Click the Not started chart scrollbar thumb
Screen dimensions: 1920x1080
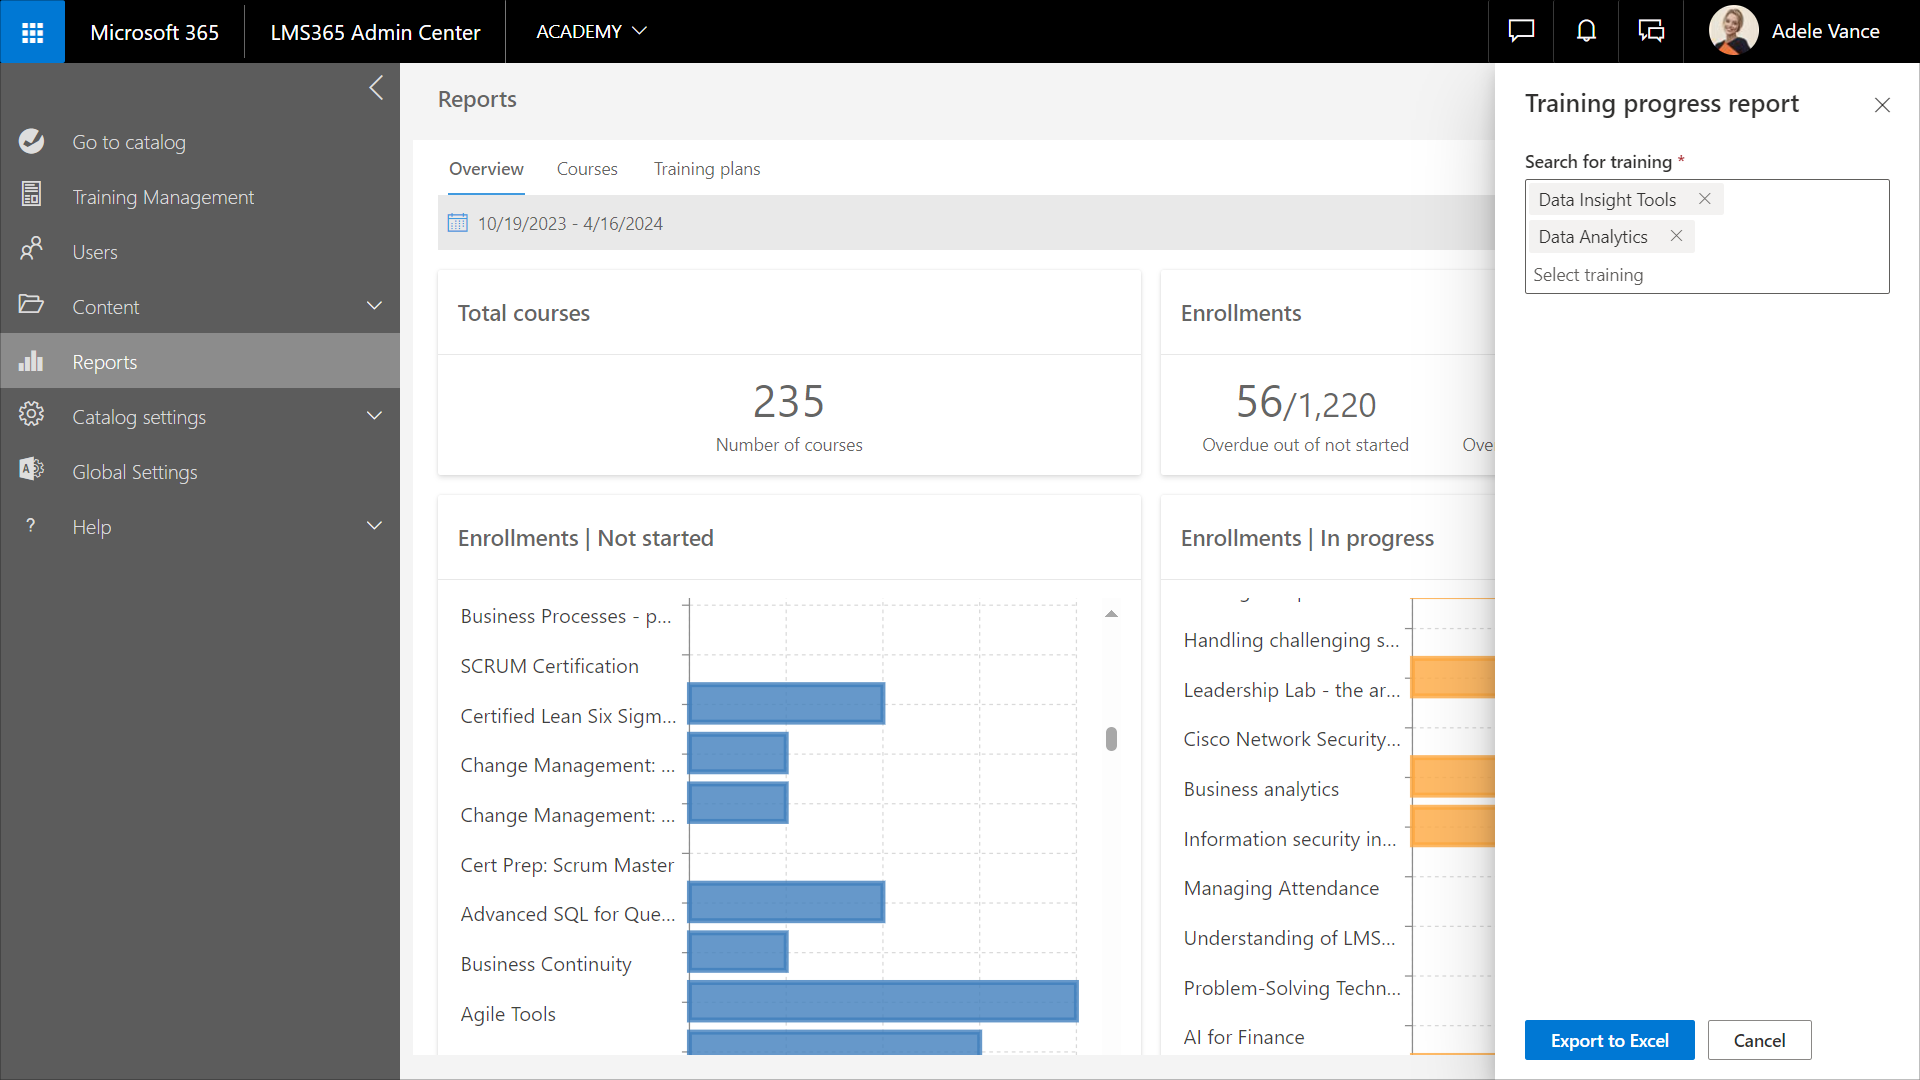[x=1111, y=739]
